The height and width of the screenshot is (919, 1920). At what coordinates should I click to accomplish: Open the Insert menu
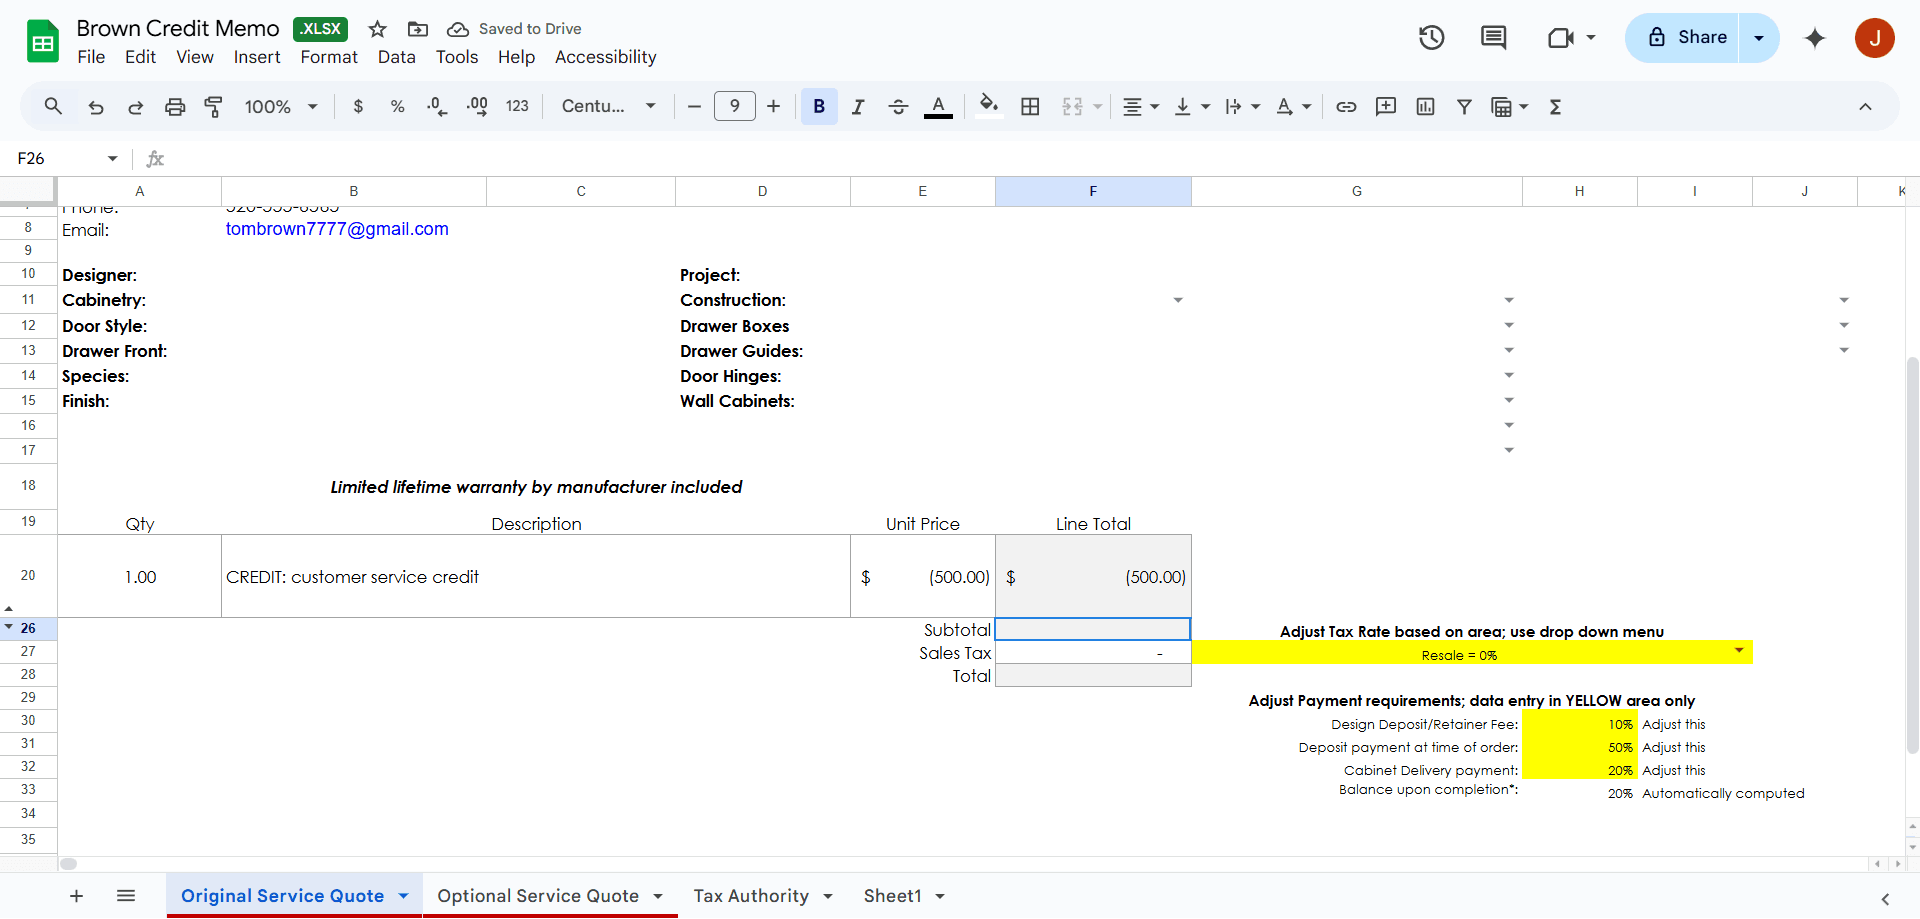(257, 57)
